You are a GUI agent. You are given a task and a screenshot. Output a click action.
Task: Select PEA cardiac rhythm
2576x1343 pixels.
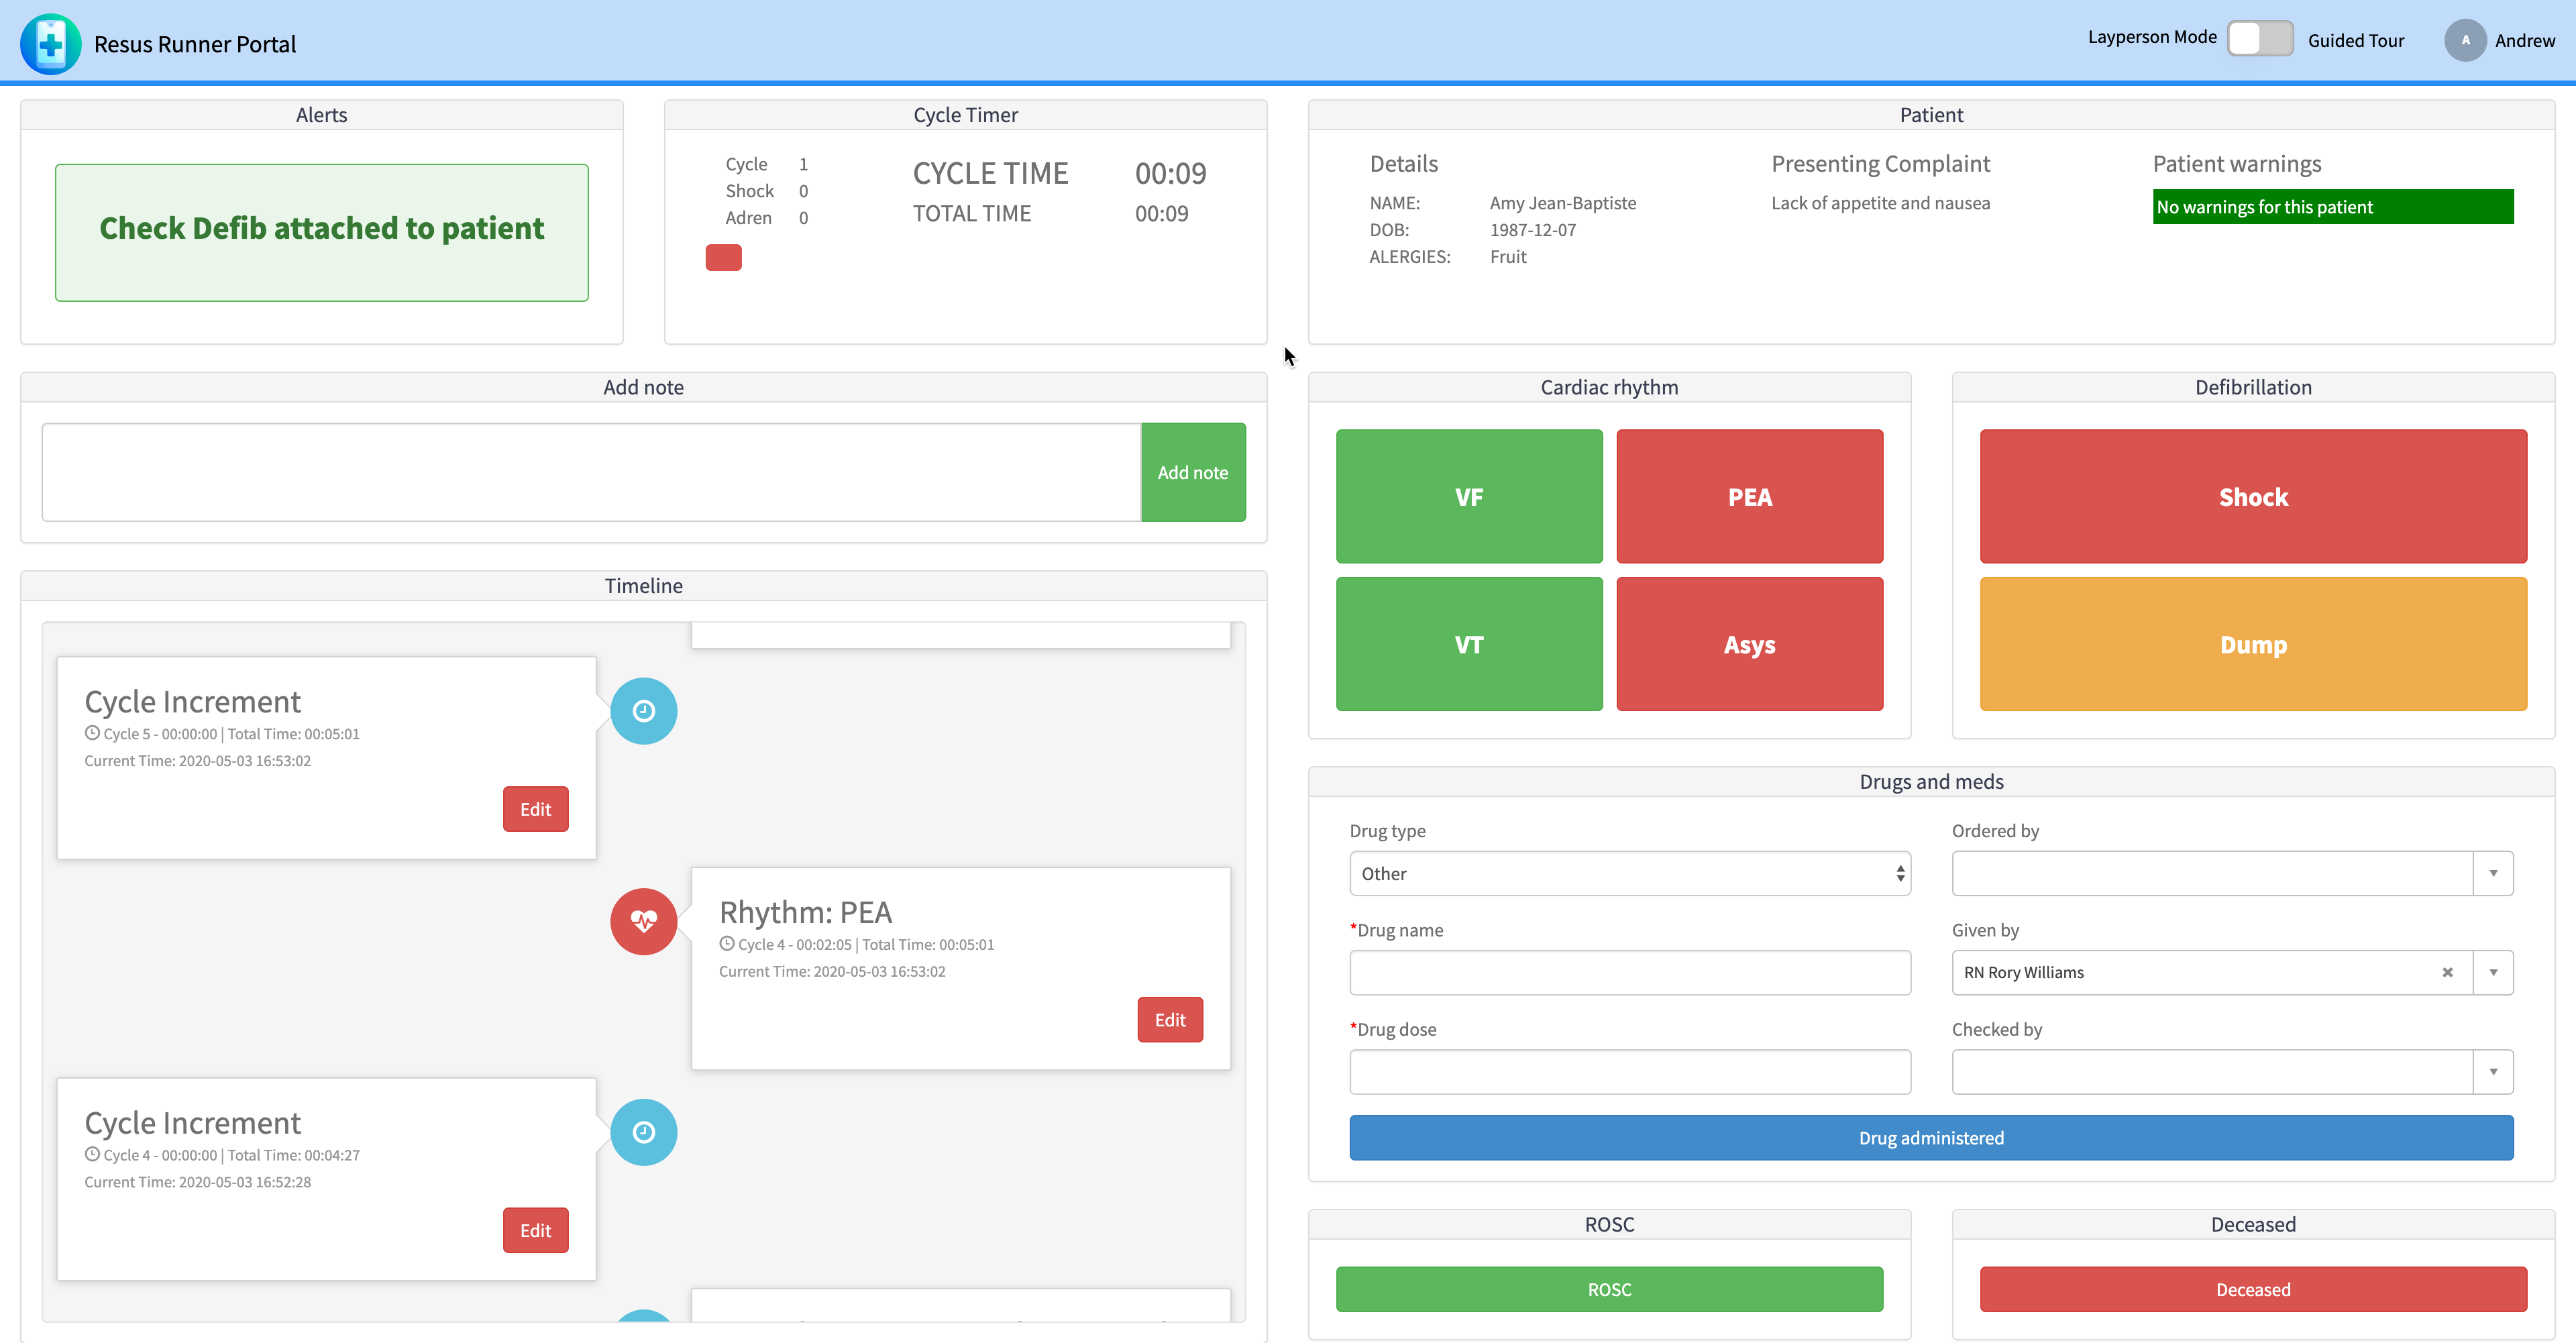pyautogui.click(x=1749, y=496)
